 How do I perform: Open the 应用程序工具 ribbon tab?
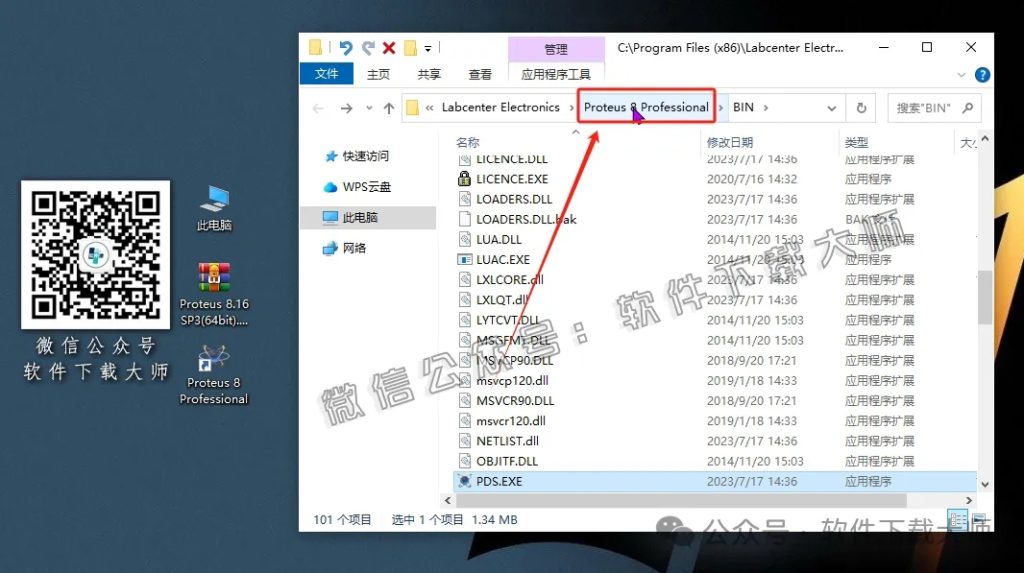pos(556,74)
